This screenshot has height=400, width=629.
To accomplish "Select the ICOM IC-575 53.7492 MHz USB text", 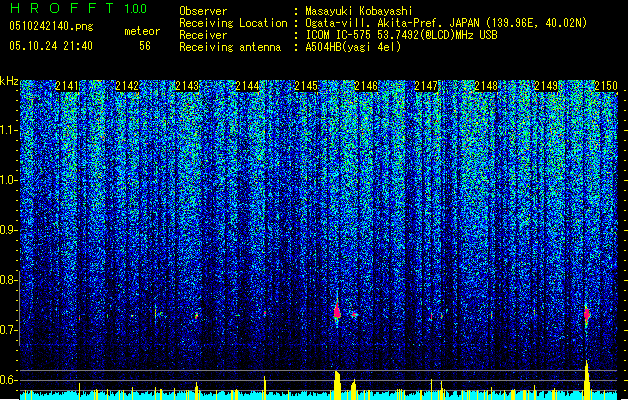I will point(401,35).
